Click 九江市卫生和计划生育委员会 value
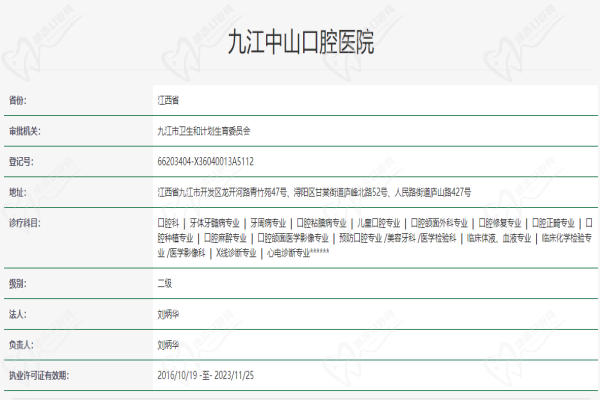600x400 pixels. click(204, 131)
